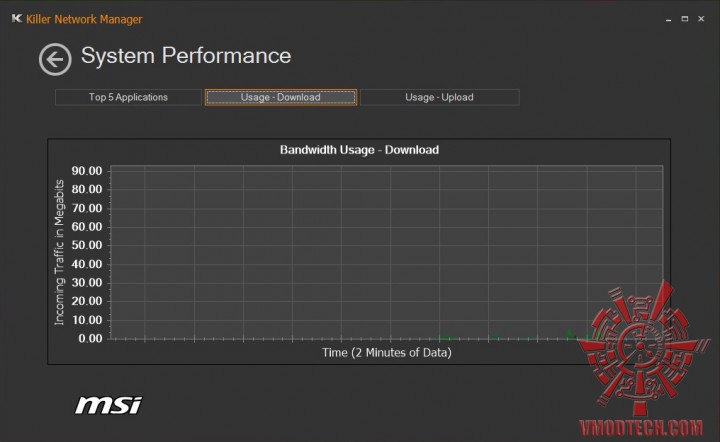Click the 0.00 value on the y-axis
Image resolution: width=720 pixels, height=442 pixels.
(x=90, y=339)
